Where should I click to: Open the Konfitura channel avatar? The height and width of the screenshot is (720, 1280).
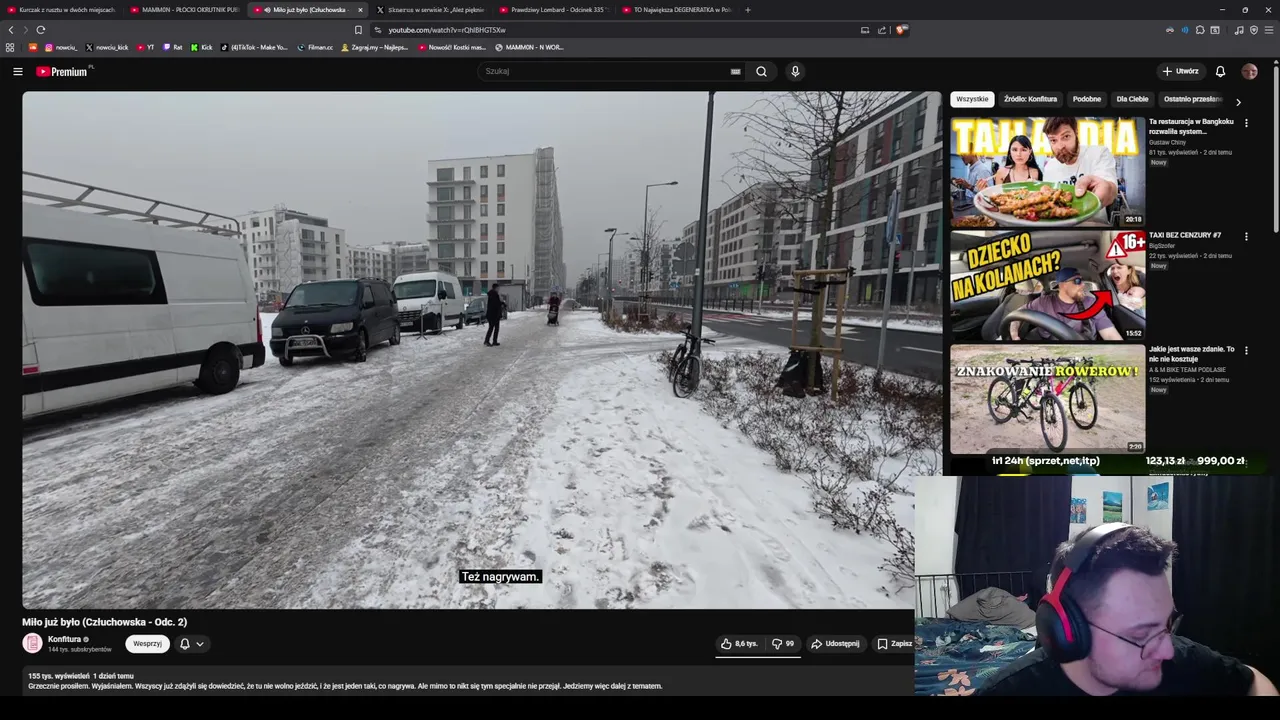[x=32, y=643]
